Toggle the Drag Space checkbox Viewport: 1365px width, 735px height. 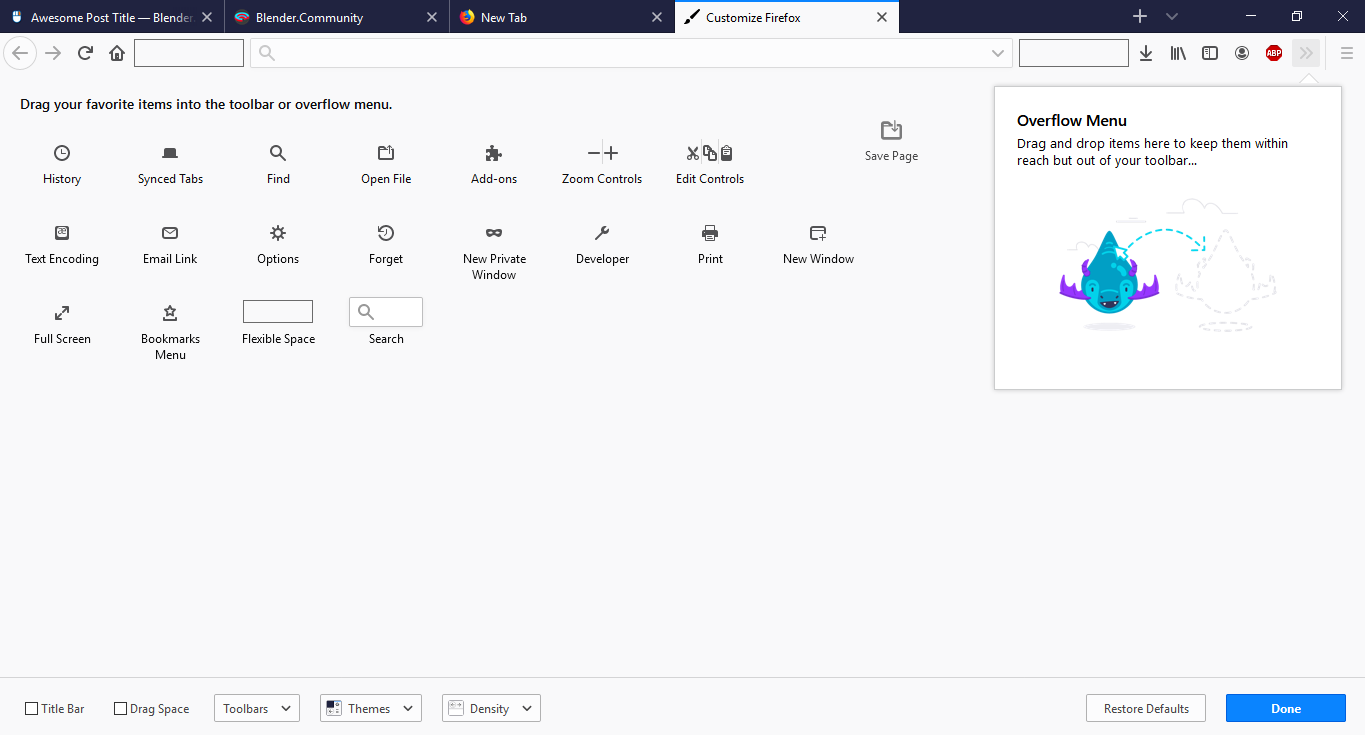coord(121,709)
